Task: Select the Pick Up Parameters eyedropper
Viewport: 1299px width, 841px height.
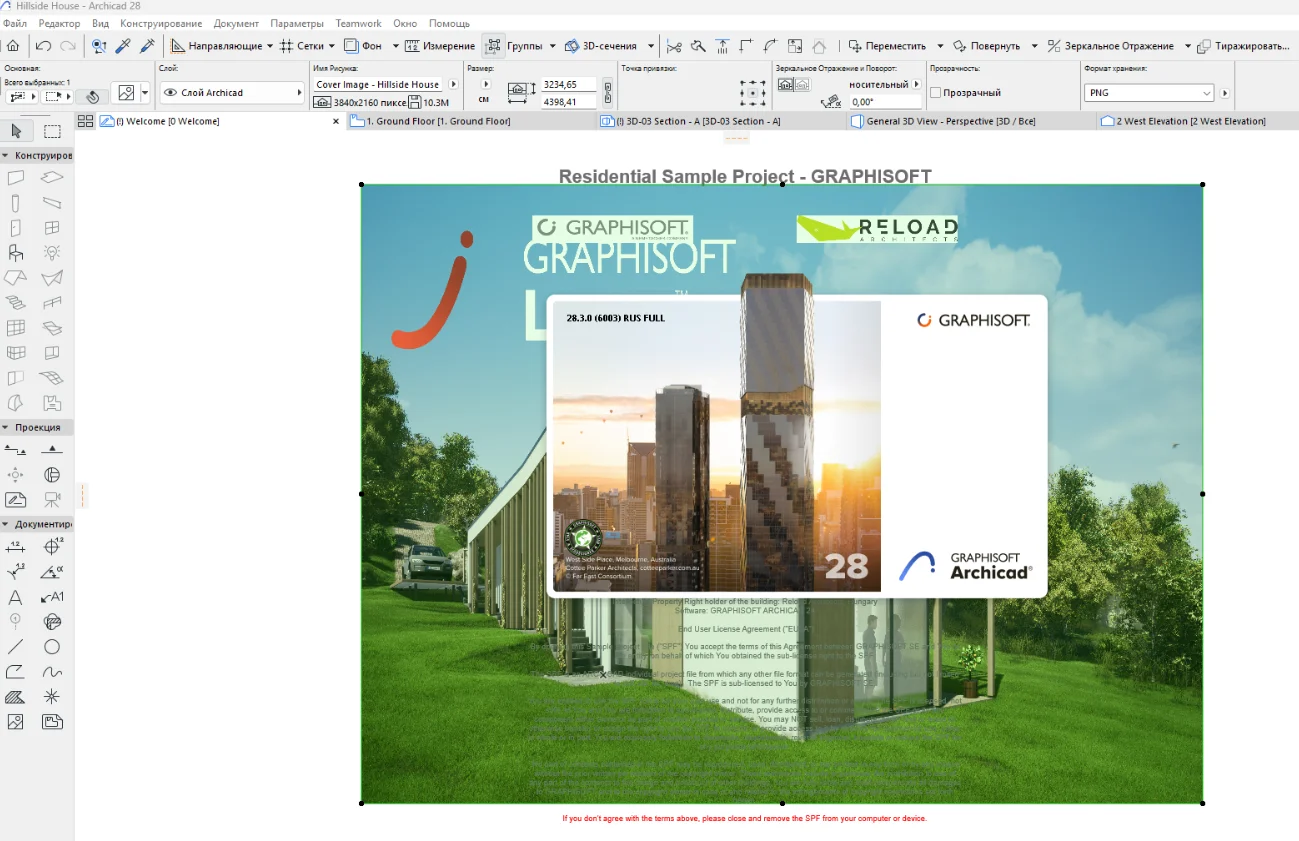Action: click(x=123, y=45)
